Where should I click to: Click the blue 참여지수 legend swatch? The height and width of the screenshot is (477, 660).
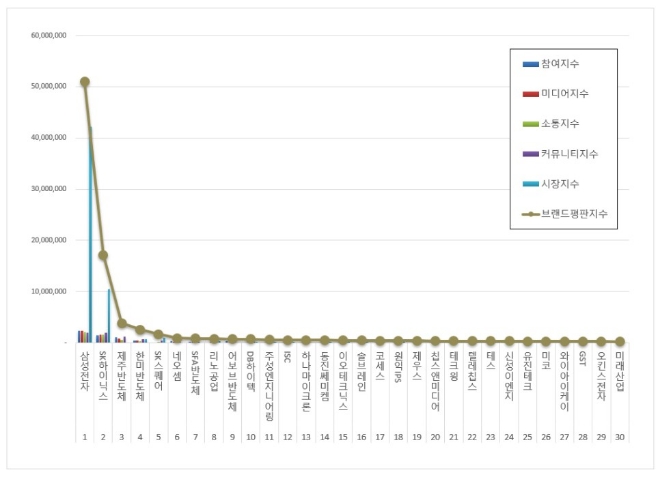pyautogui.click(x=530, y=64)
